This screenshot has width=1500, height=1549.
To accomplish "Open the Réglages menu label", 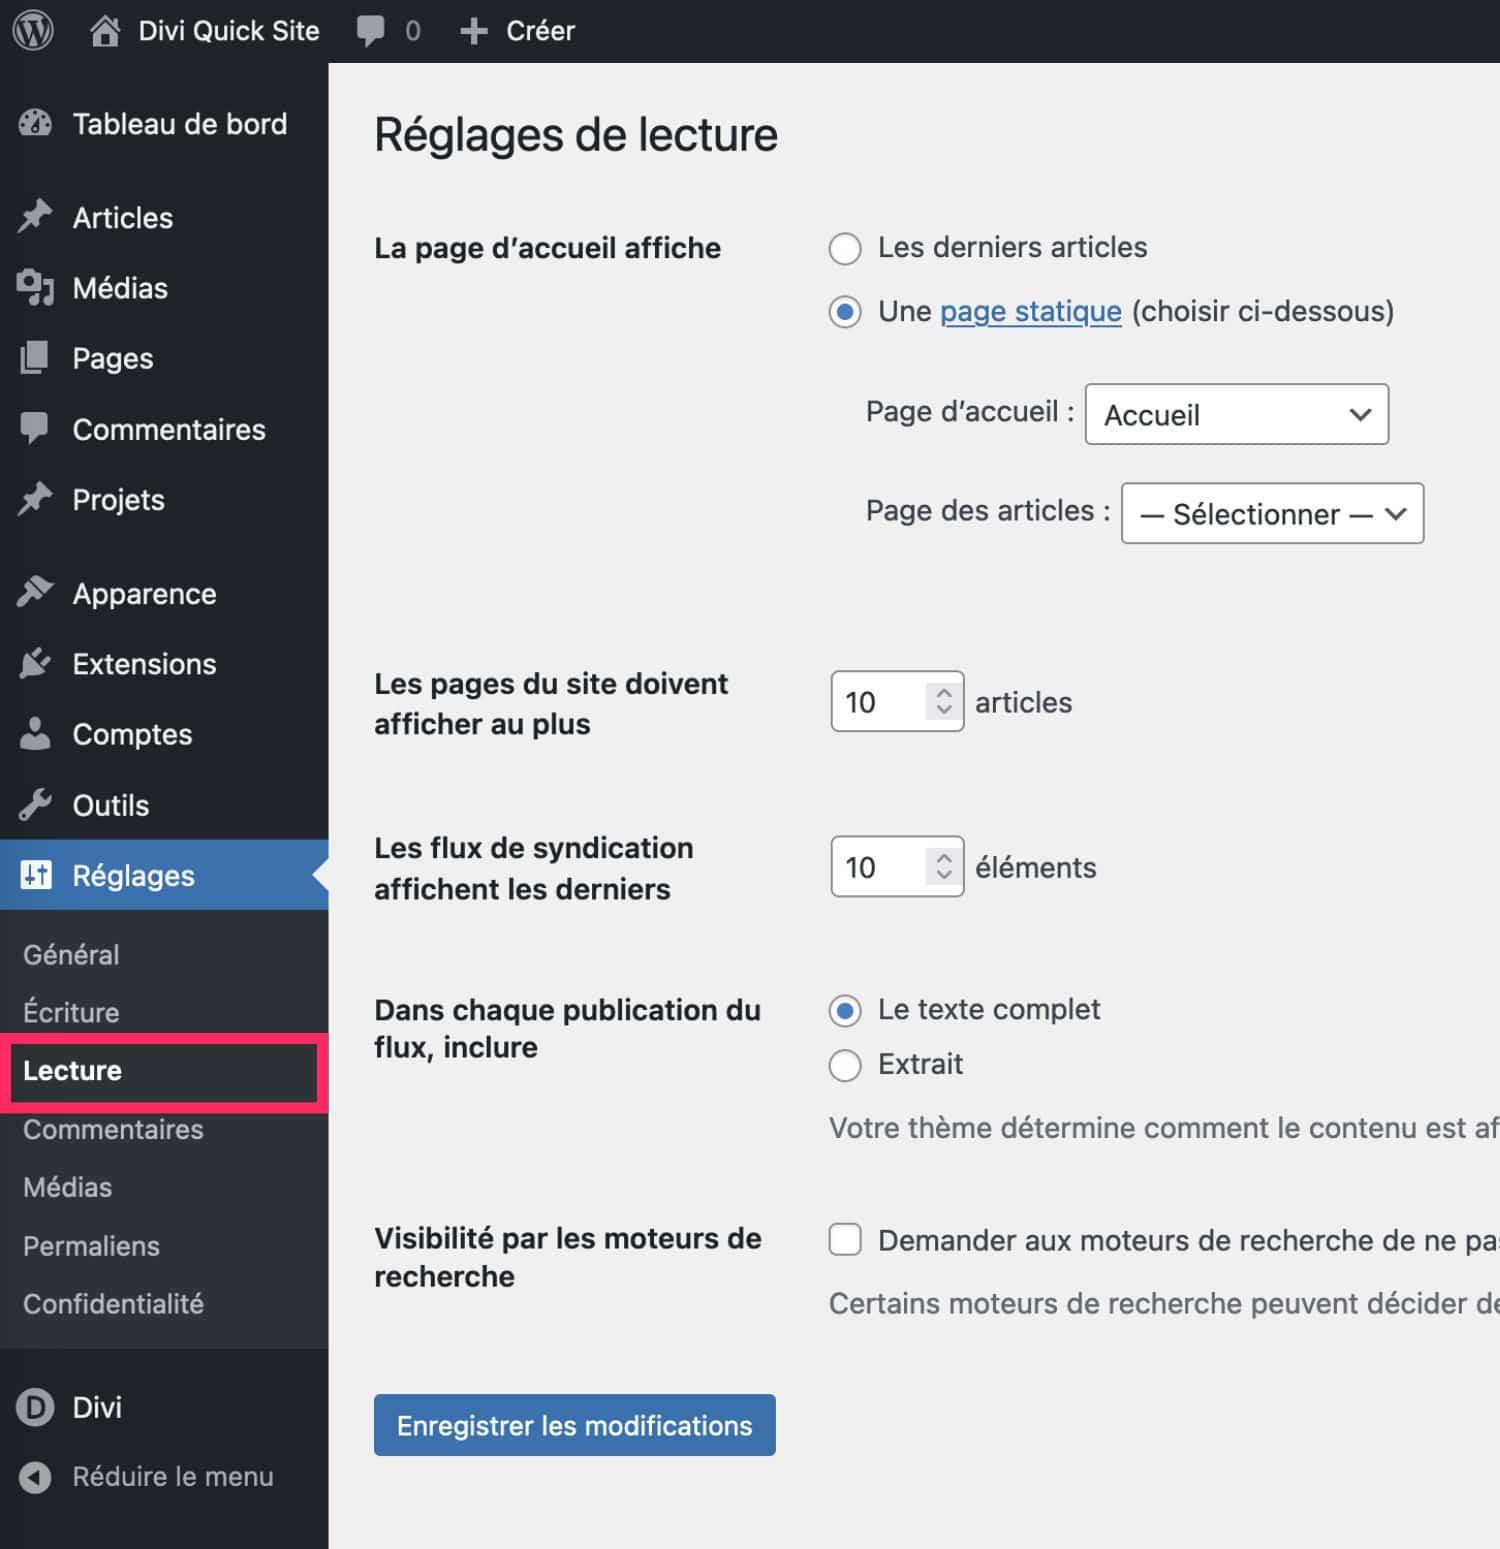I will tap(134, 876).
